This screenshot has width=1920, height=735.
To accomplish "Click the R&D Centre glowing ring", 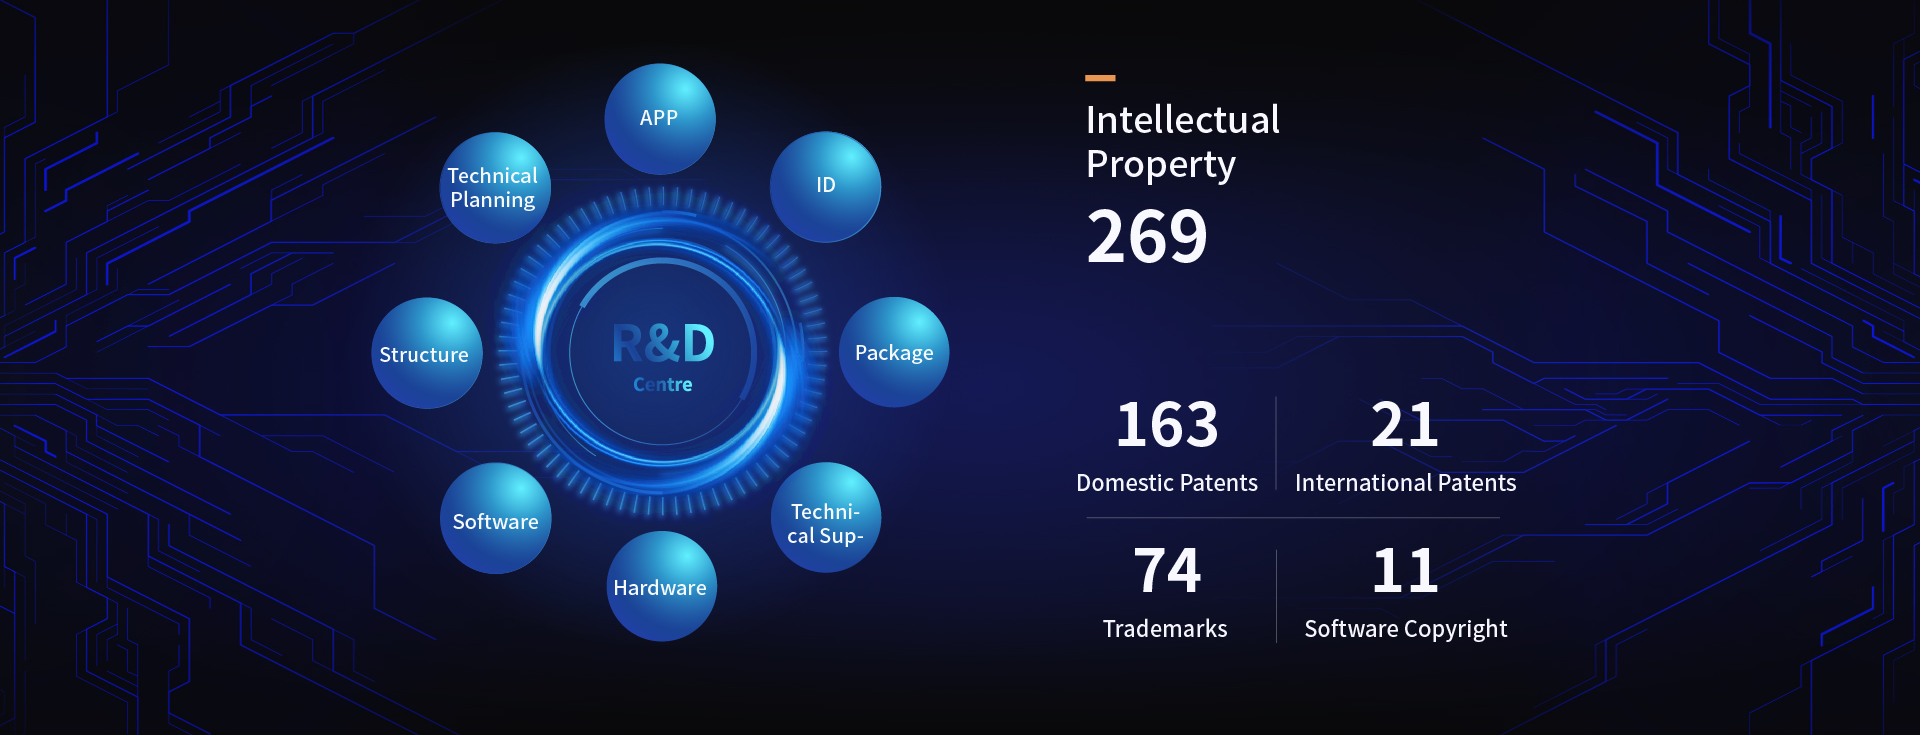I will click(661, 352).
